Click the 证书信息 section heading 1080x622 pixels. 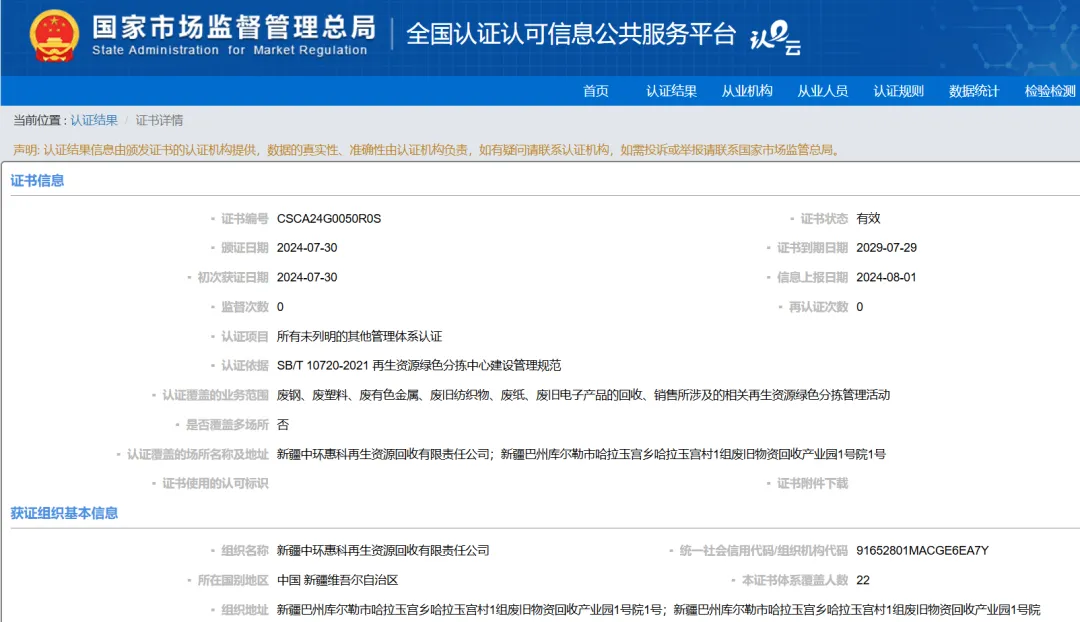pos(37,180)
